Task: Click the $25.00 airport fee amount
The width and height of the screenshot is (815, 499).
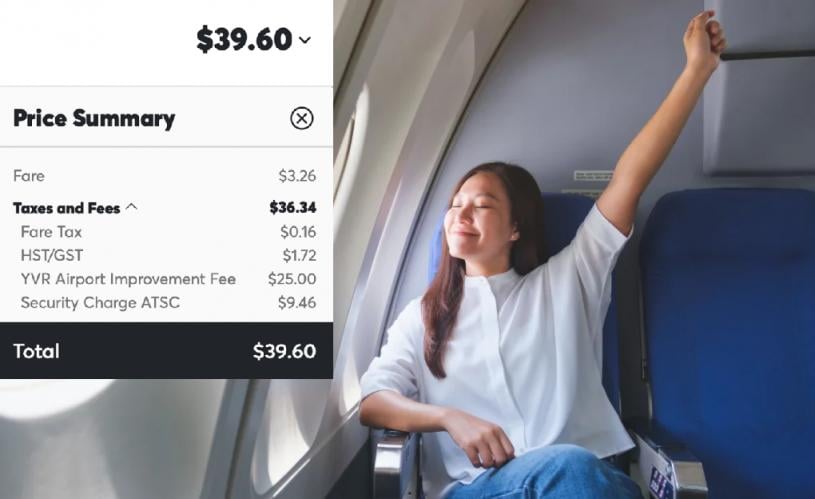Action: point(292,279)
